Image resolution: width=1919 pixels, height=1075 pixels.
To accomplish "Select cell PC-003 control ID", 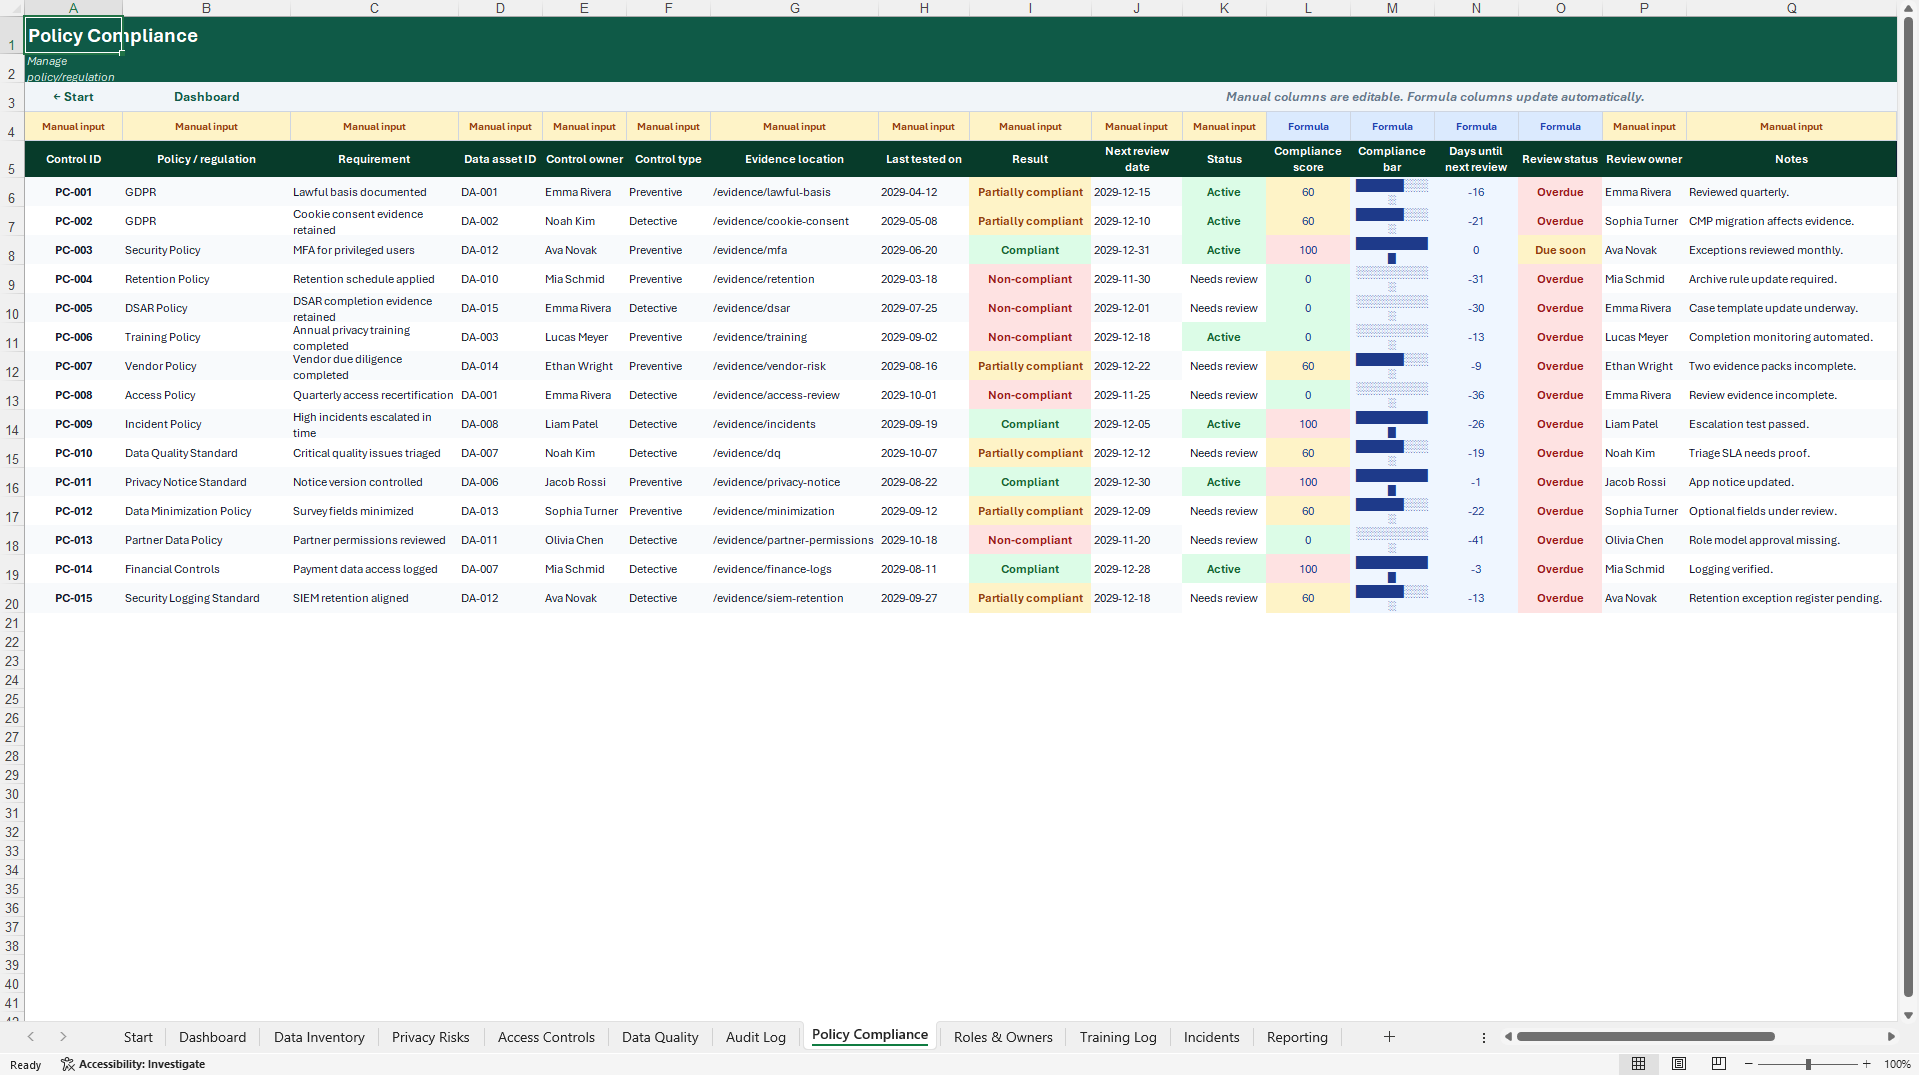I will 73,250.
